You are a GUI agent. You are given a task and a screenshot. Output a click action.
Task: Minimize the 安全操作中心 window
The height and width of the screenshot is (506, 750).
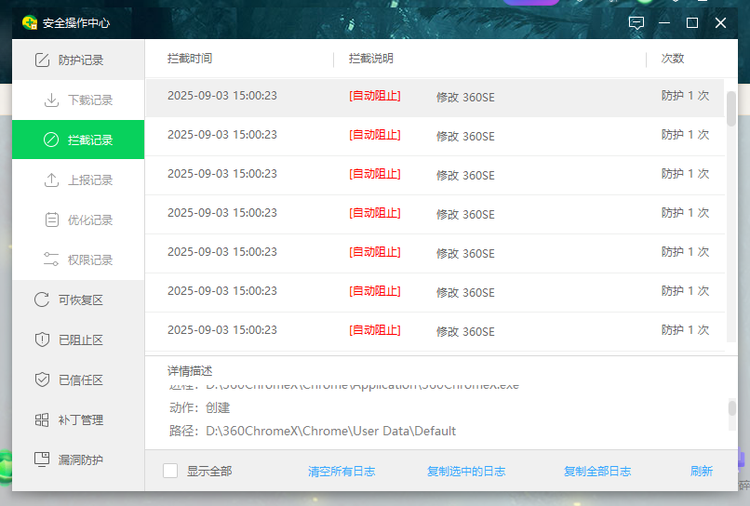point(664,22)
